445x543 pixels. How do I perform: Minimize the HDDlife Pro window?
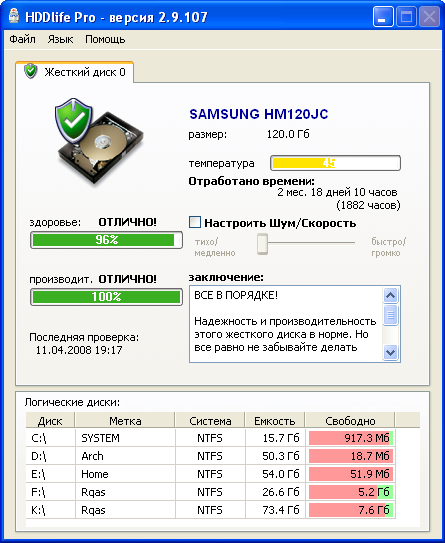coord(383,17)
